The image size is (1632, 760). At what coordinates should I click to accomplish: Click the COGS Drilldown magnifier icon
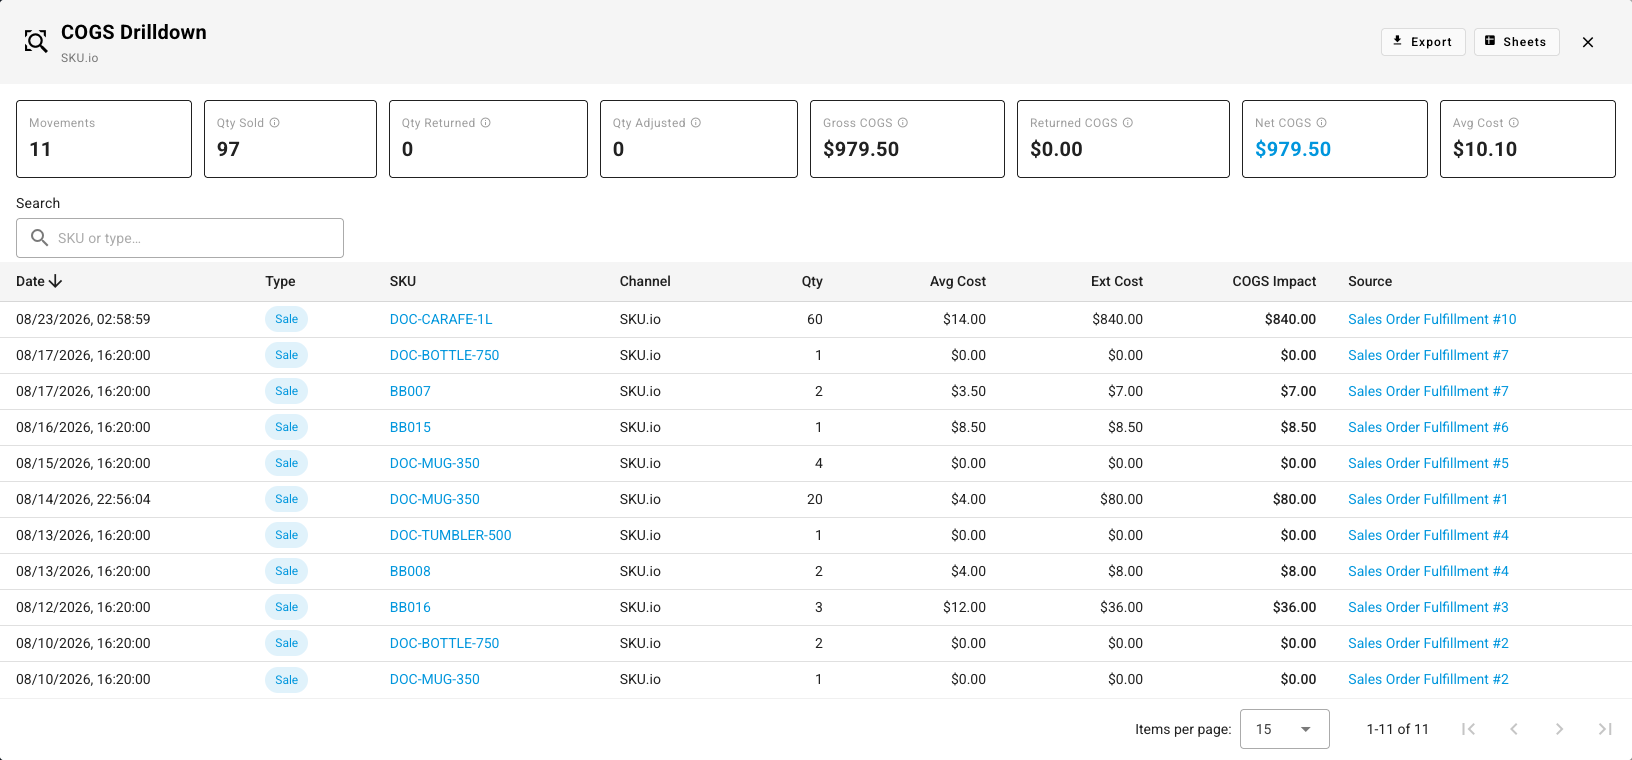pyautogui.click(x=36, y=42)
